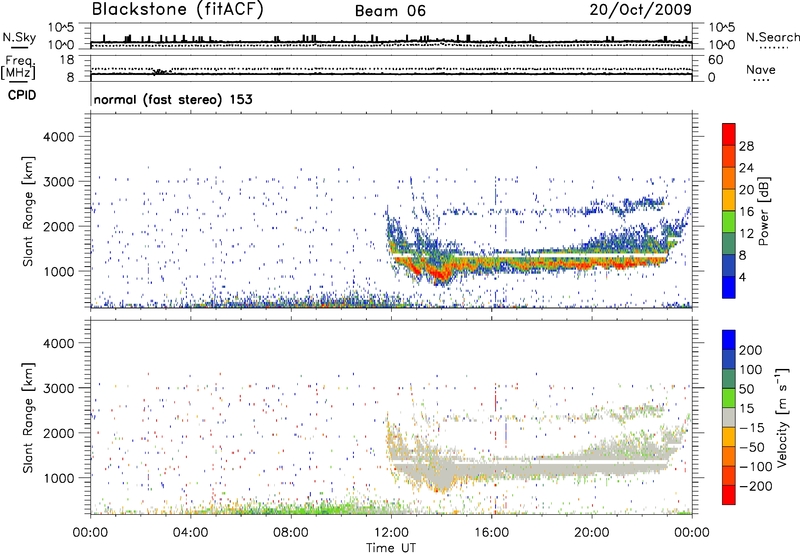Click velocity scale value '50'
Screen dimensions: 800x554
point(746,389)
